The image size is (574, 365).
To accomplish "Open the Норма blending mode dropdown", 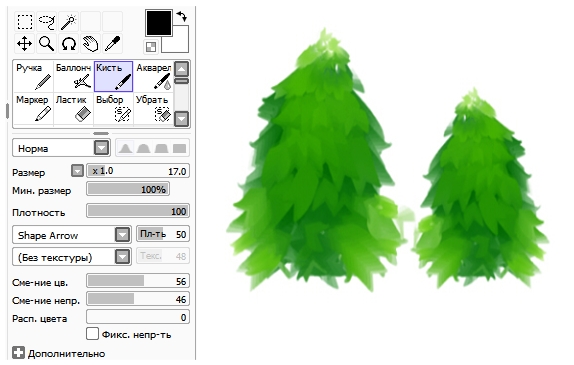I will [x=62, y=148].
